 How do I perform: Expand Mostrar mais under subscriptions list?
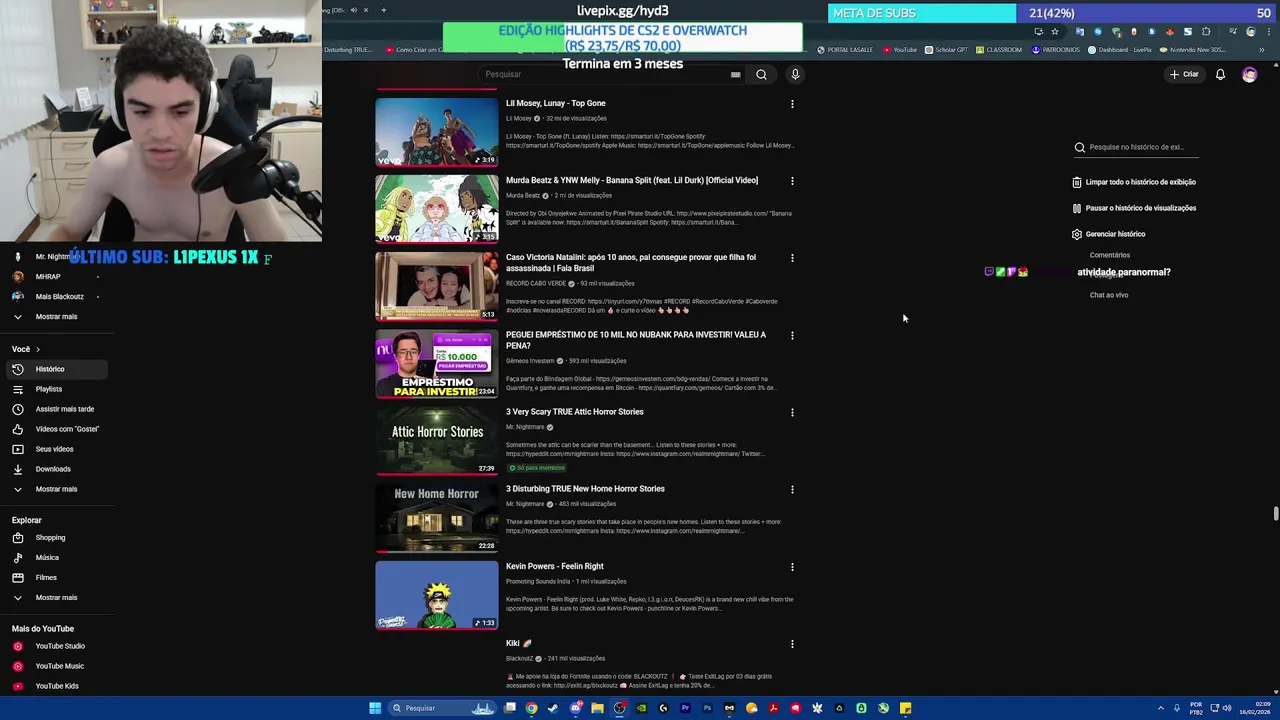click(56, 316)
